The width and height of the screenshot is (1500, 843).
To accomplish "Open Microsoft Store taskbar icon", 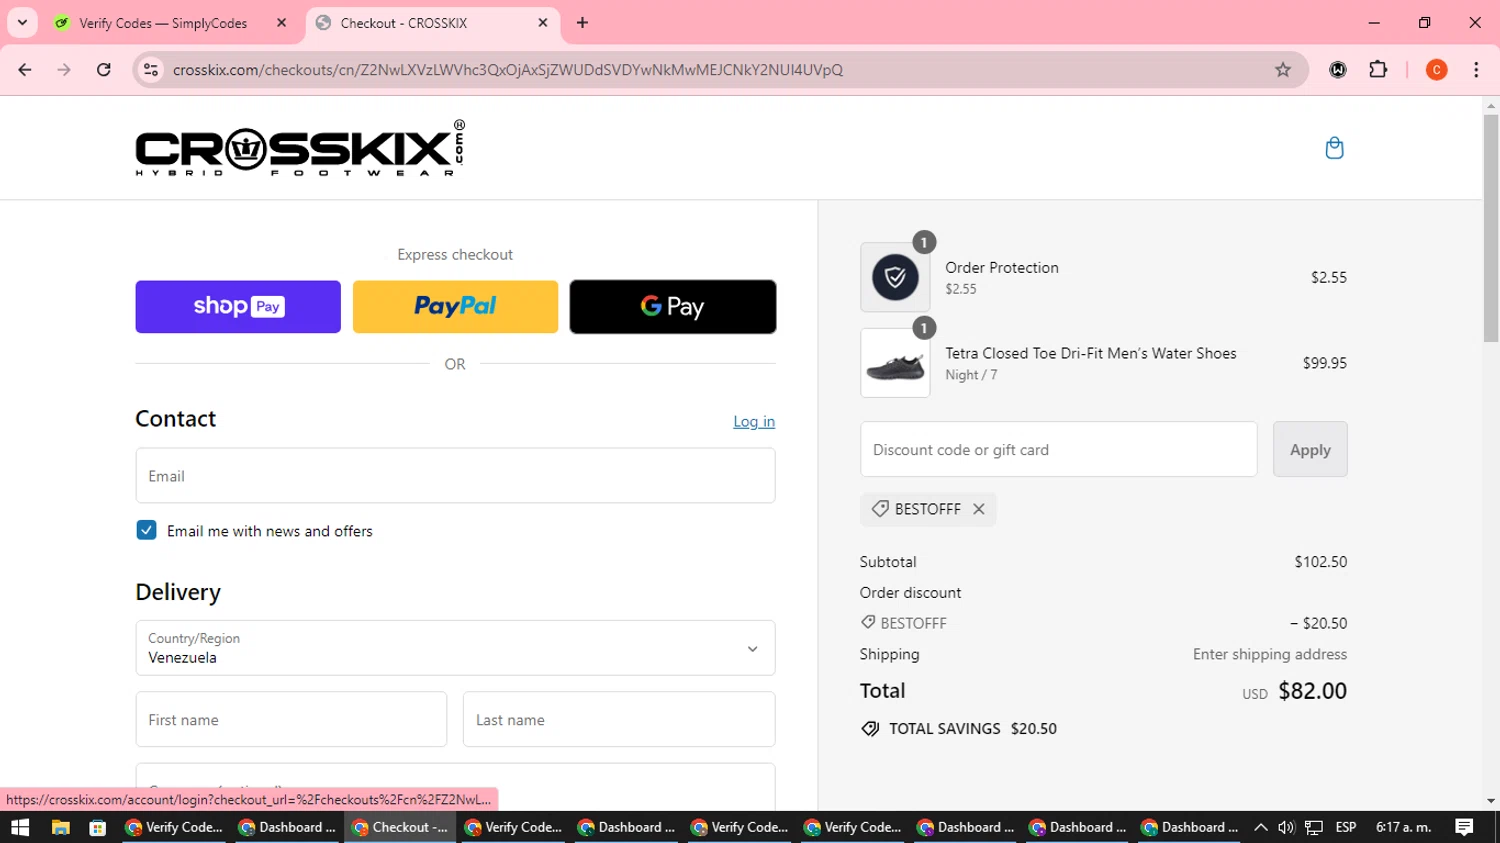I will pyautogui.click(x=97, y=827).
